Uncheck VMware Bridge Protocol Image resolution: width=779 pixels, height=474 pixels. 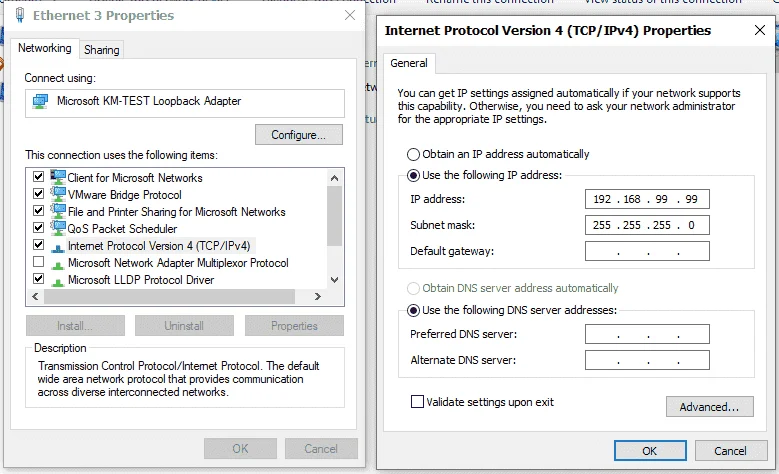pyautogui.click(x=38, y=193)
